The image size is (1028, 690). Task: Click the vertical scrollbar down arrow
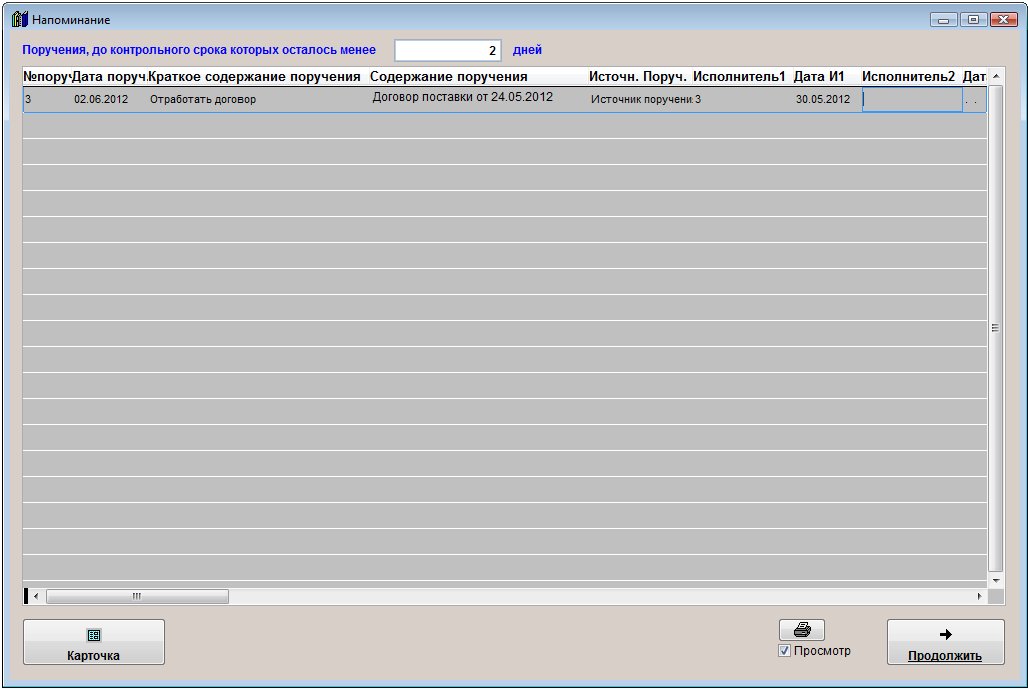(996, 580)
